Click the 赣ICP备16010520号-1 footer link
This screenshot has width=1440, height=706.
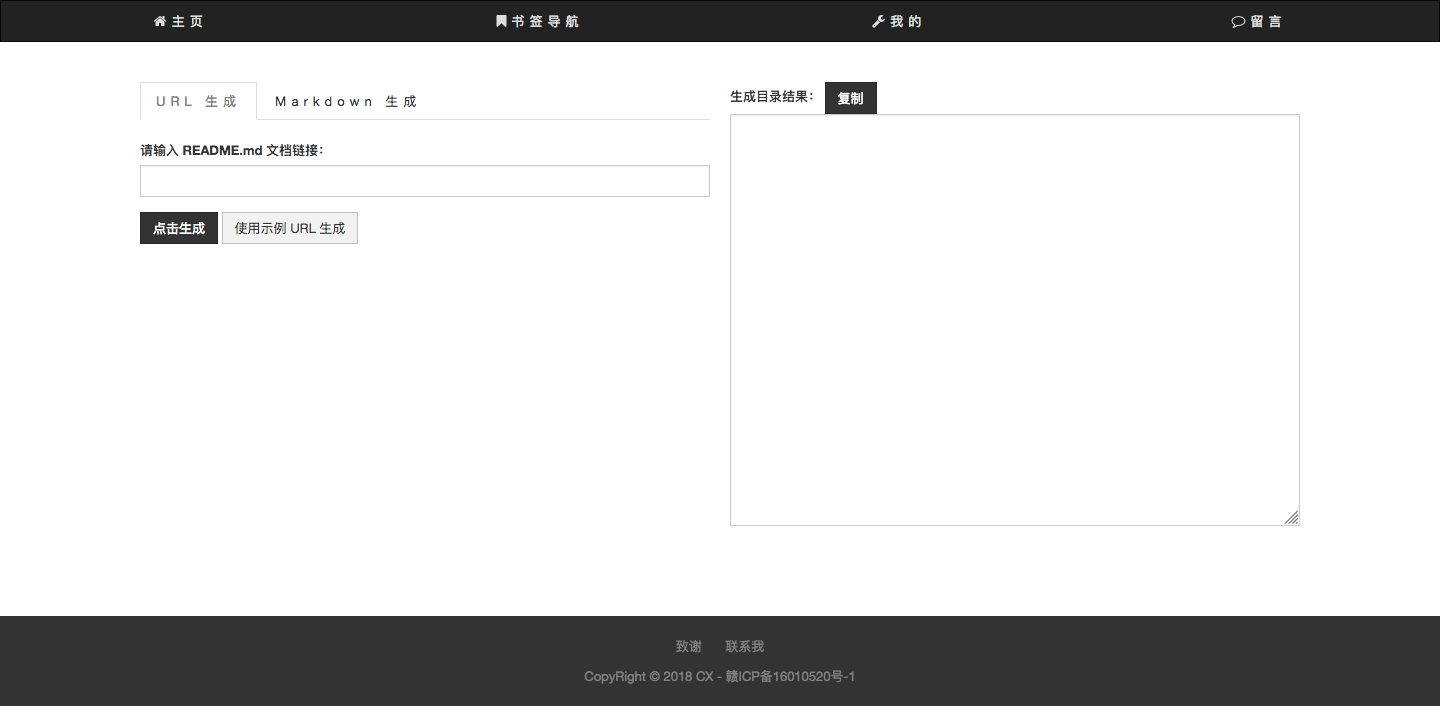click(790, 677)
